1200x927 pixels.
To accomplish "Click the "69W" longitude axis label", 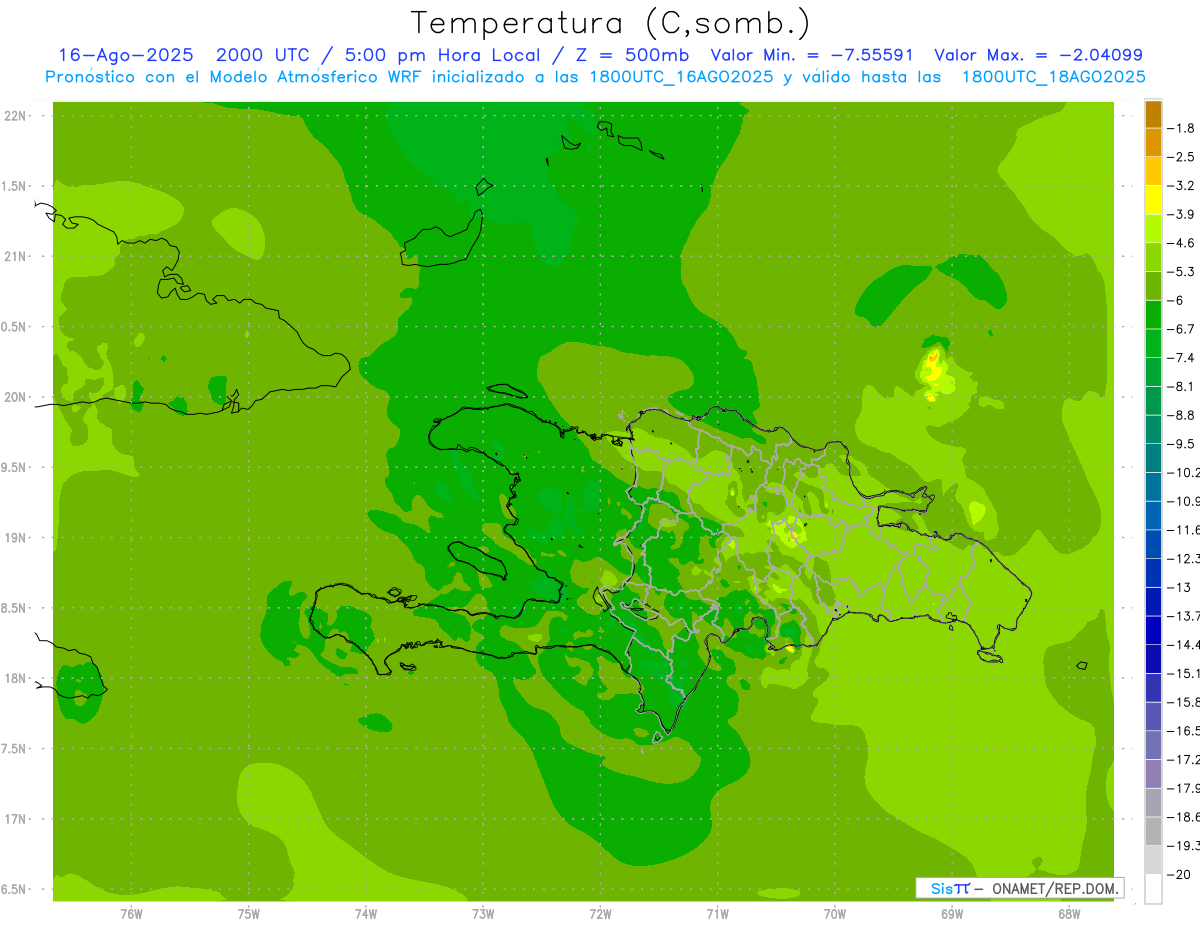I will pos(952,914).
